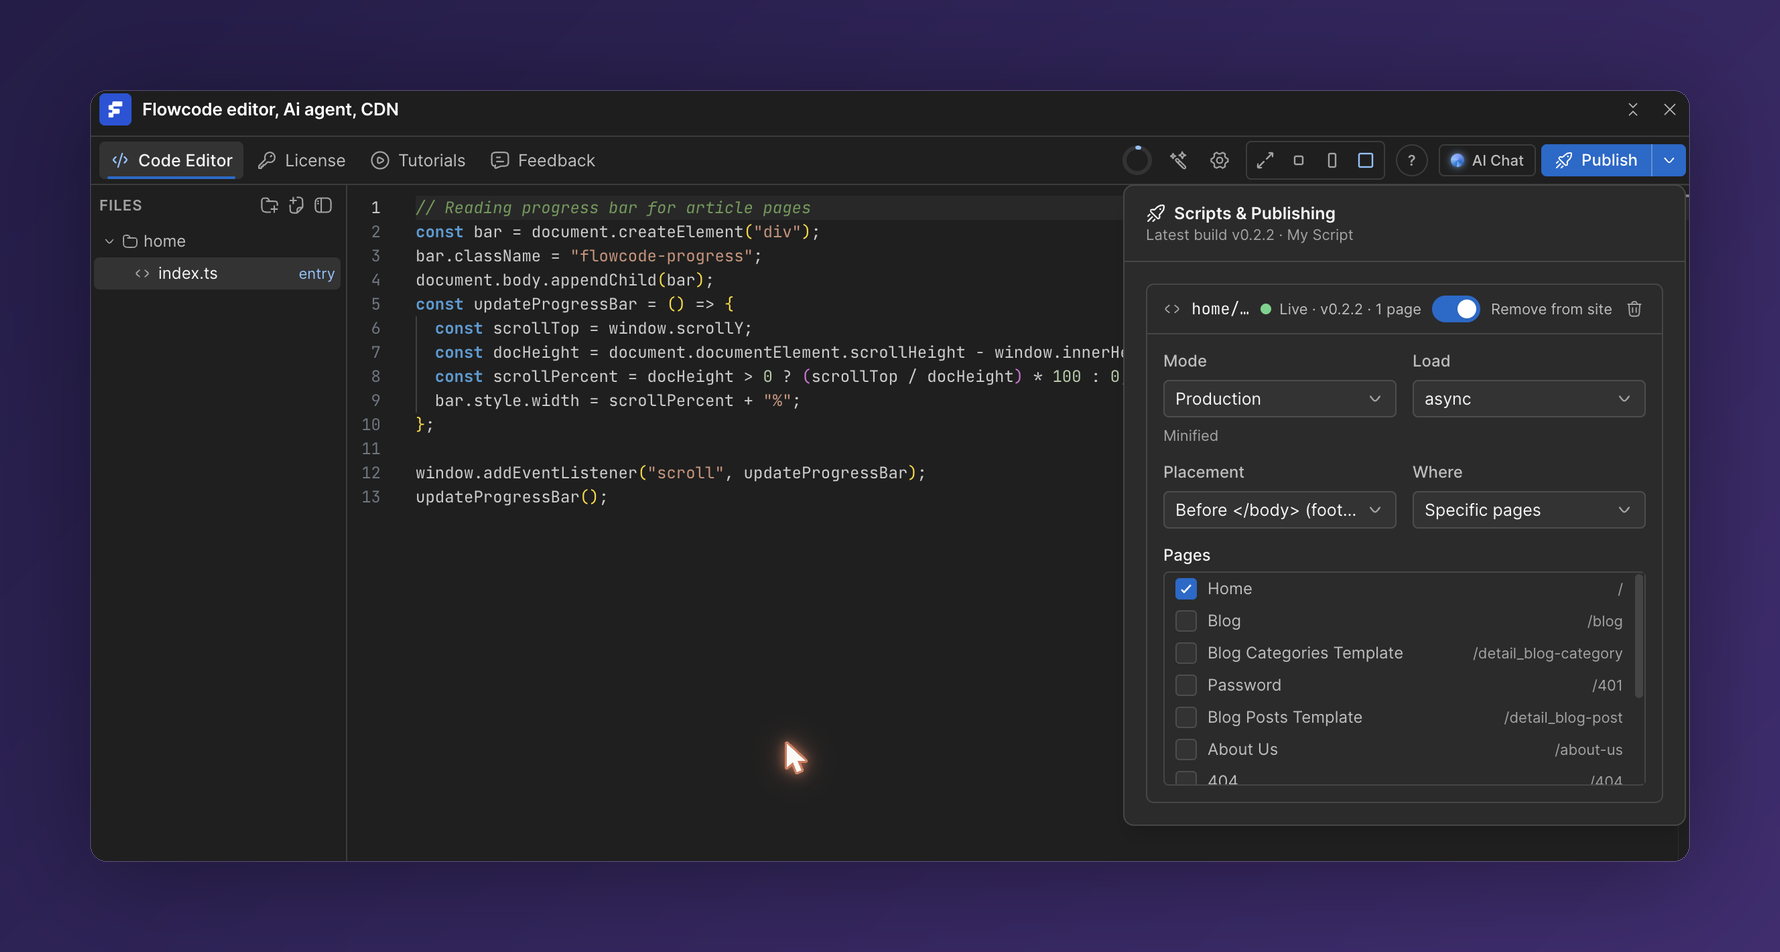The width and height of the screenshot is (1780, 952).
Task: Click the Publish button
Action: [1596, 160]
